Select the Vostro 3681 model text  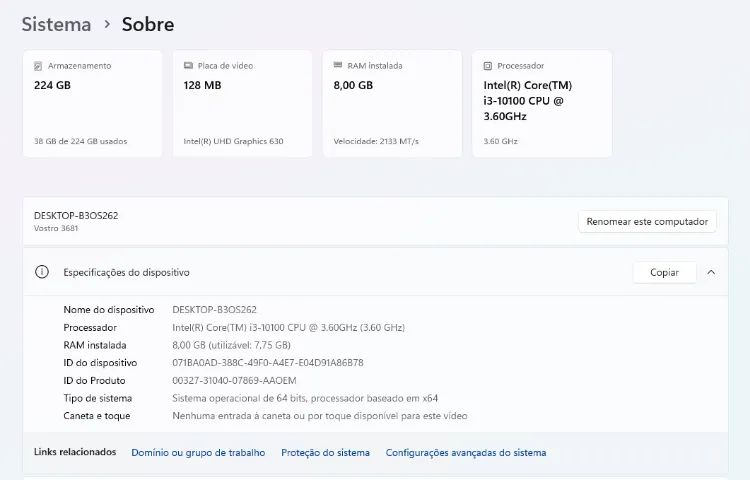coord(56,229)
